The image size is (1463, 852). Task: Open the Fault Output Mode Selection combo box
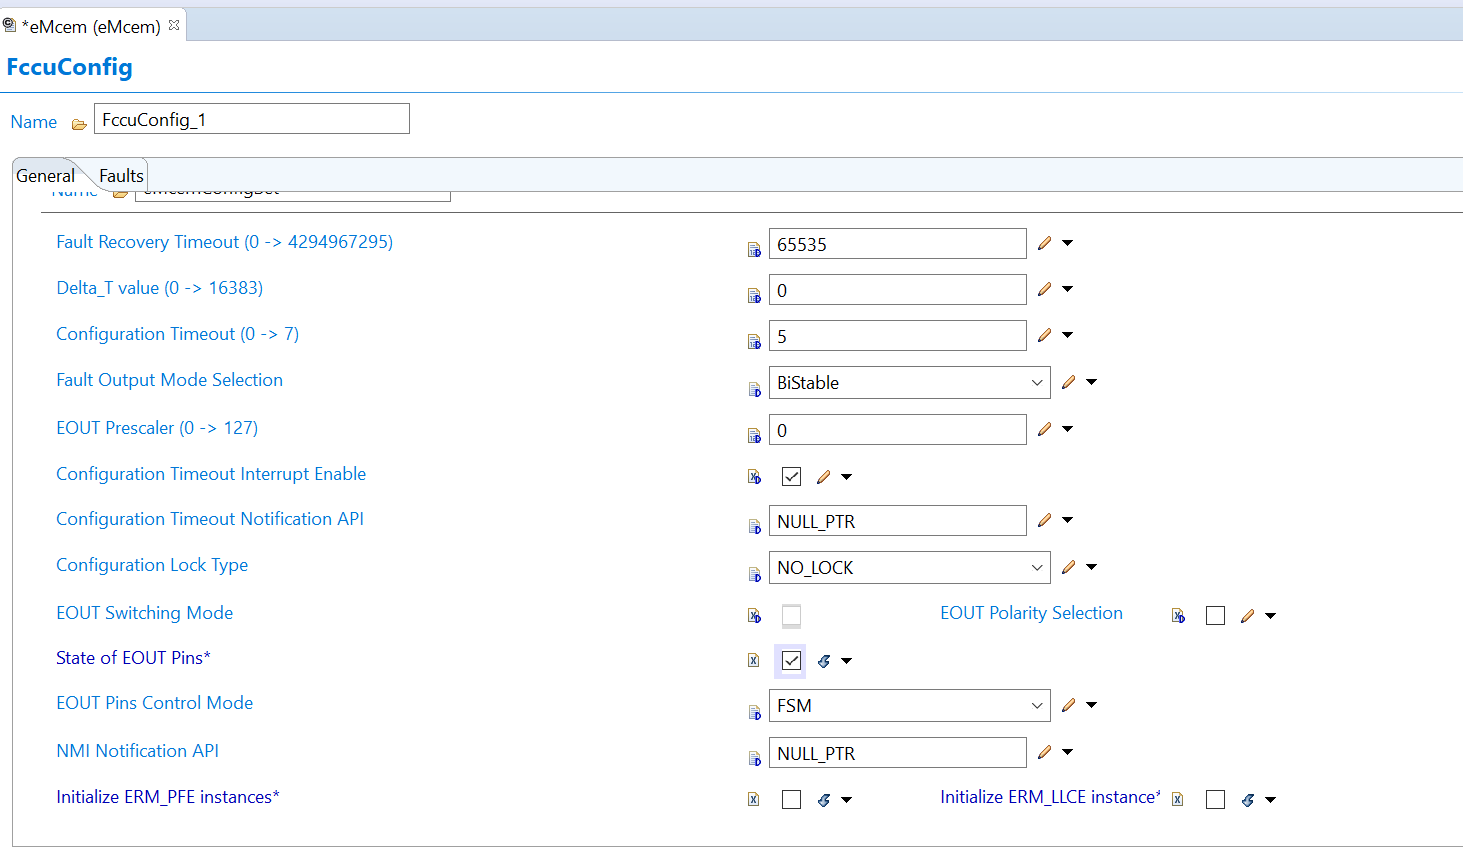[910, 383]
